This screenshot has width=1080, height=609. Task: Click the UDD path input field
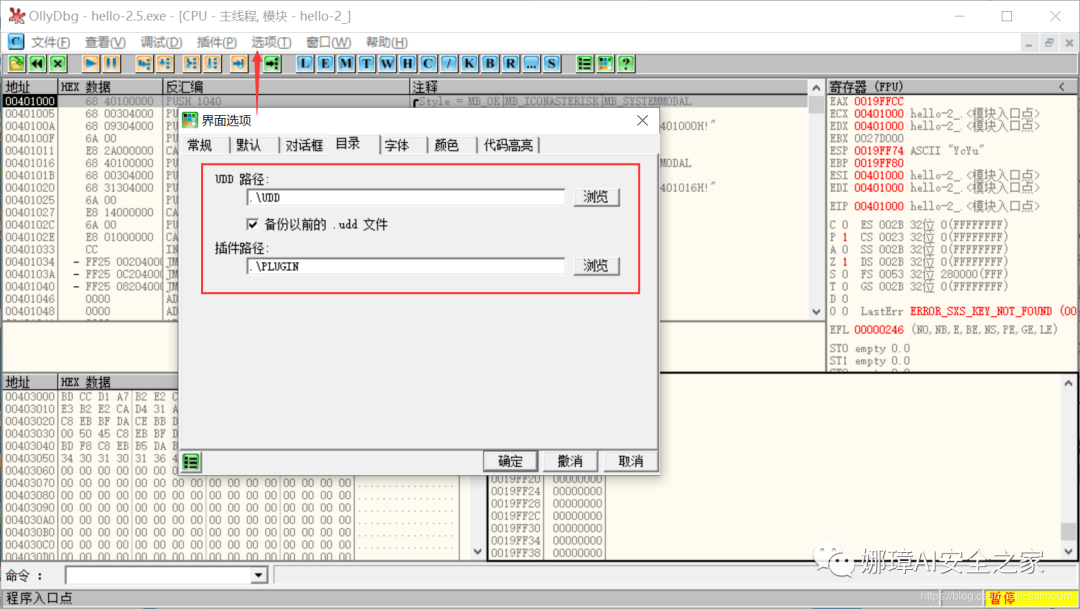click(406, 198)
